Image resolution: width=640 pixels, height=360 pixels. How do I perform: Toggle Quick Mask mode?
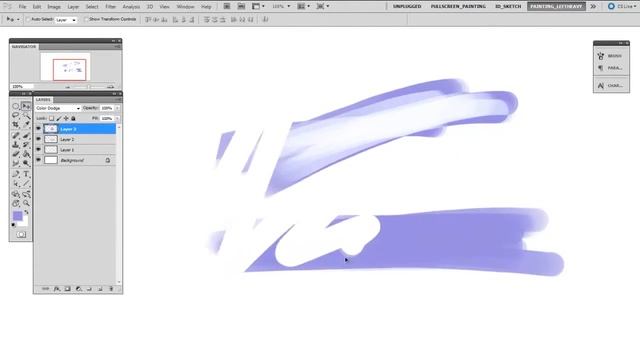[21, 235]
